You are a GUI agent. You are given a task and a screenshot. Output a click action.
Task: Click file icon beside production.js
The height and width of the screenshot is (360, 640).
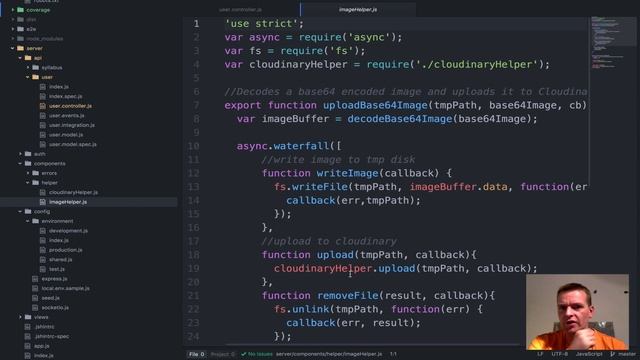tap(42, 250)
